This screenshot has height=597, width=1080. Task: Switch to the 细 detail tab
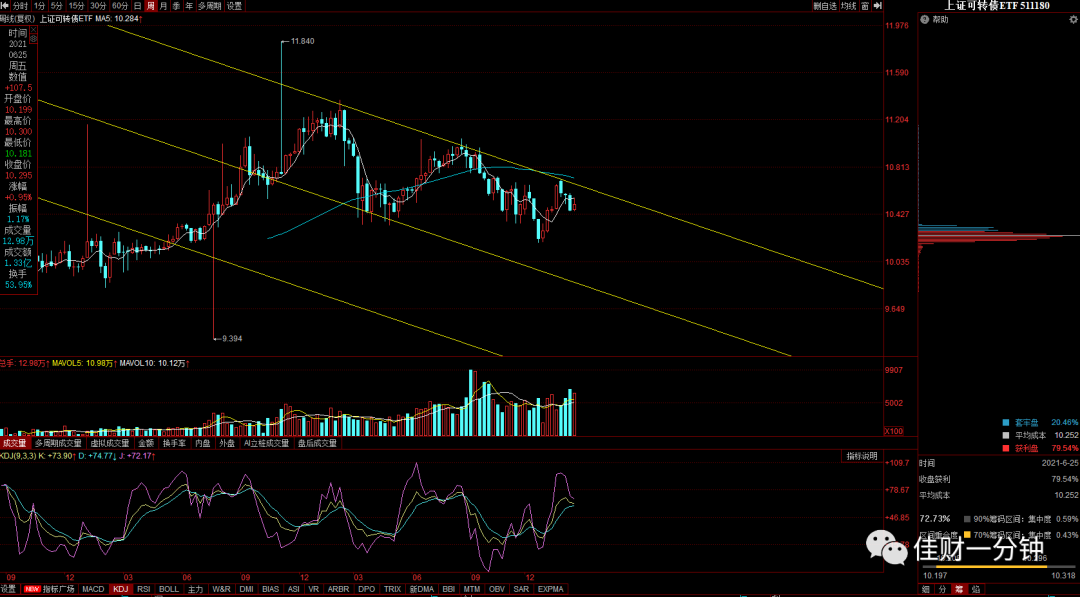pos(926,589)
